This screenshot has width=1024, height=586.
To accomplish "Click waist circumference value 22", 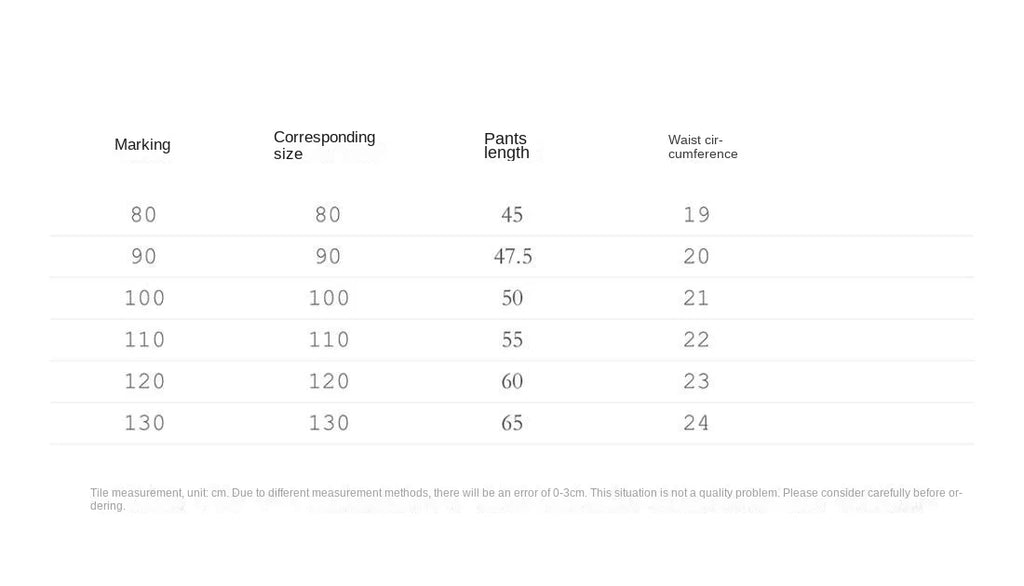I will coord(696,340).
